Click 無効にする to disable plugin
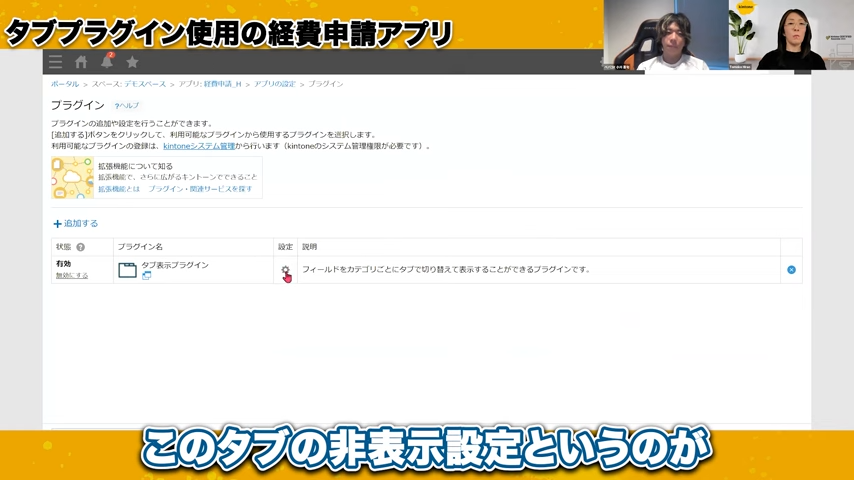This screenshot has height=480, width=854. (72, 275)
